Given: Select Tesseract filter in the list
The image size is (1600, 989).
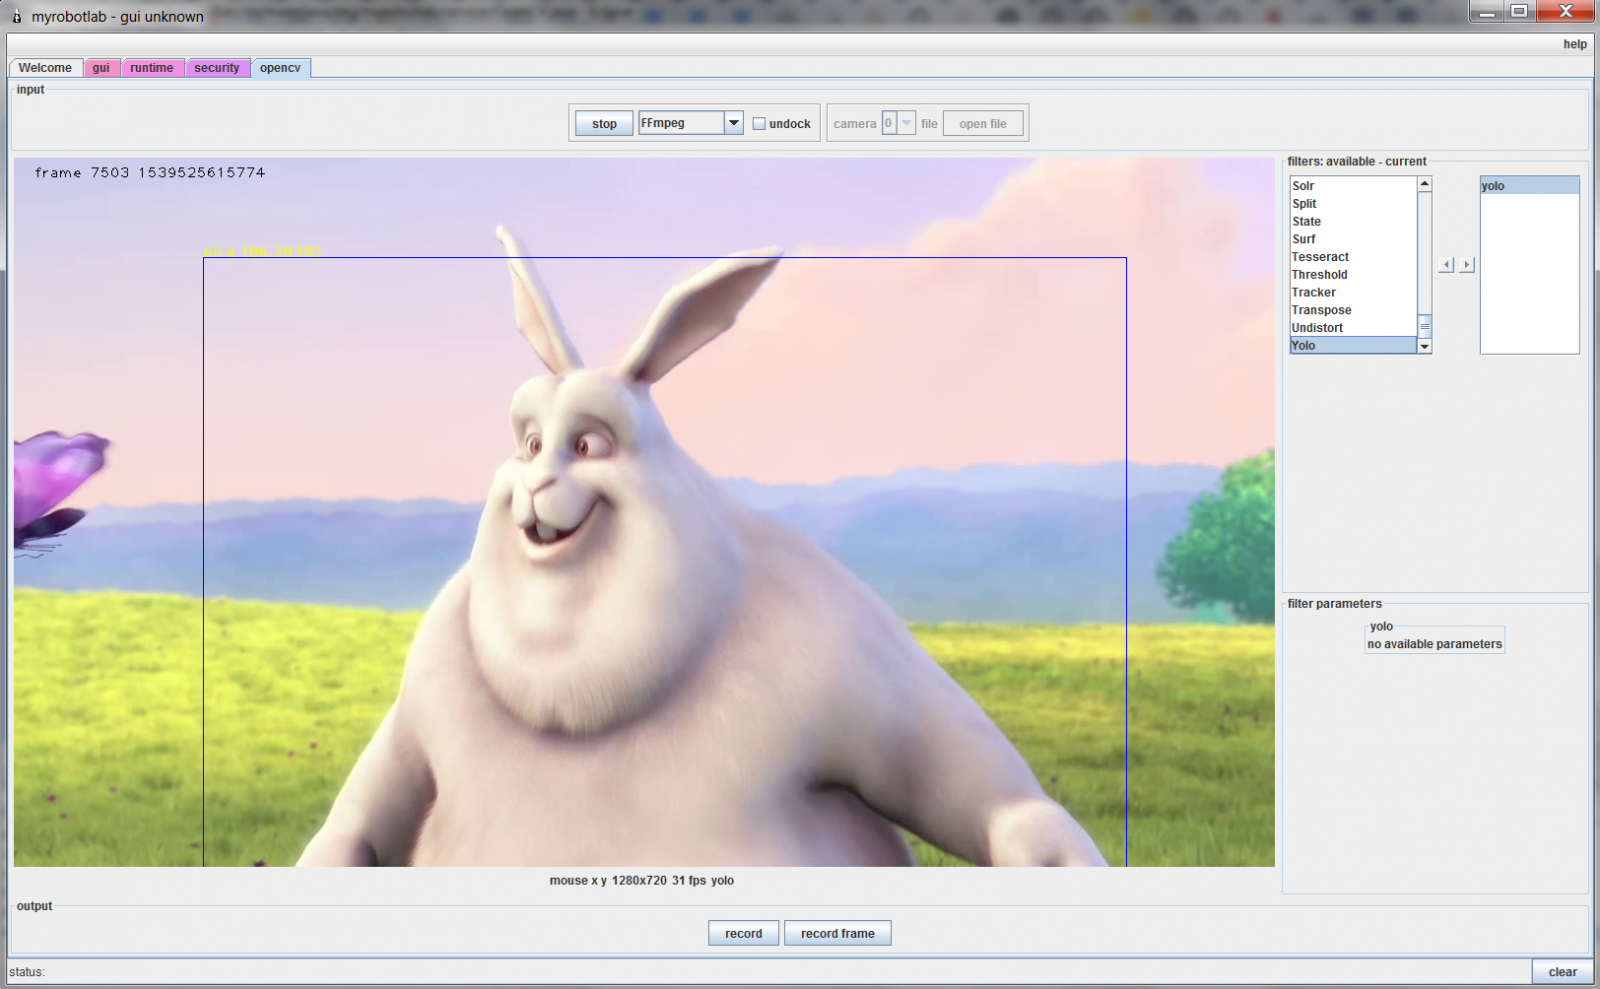Looking at the screenshot, I should click(x=1353, y=257).
